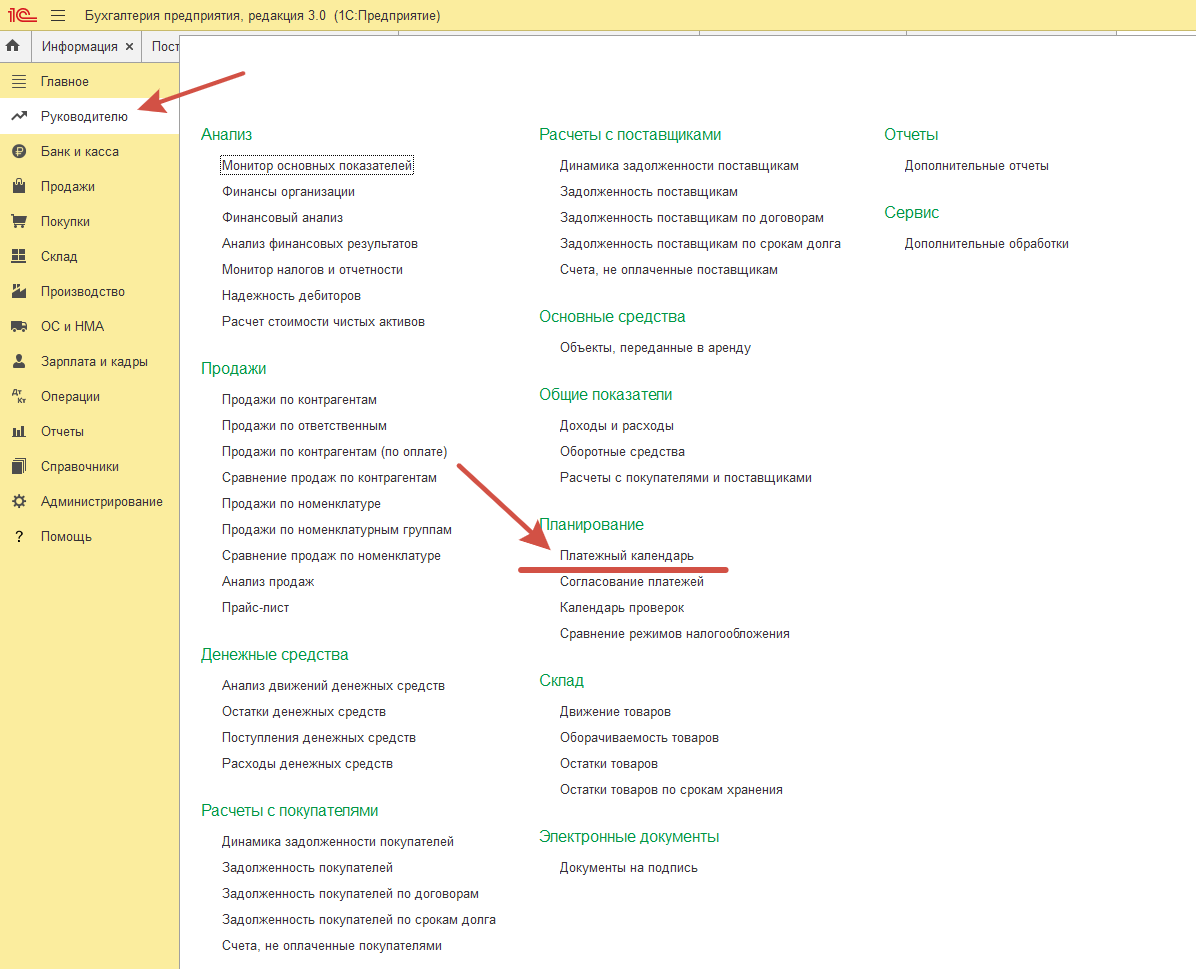This screenshot has height=969, width=1196.
Task: Click the Администрирование gear icon
Action: [19, 501]
